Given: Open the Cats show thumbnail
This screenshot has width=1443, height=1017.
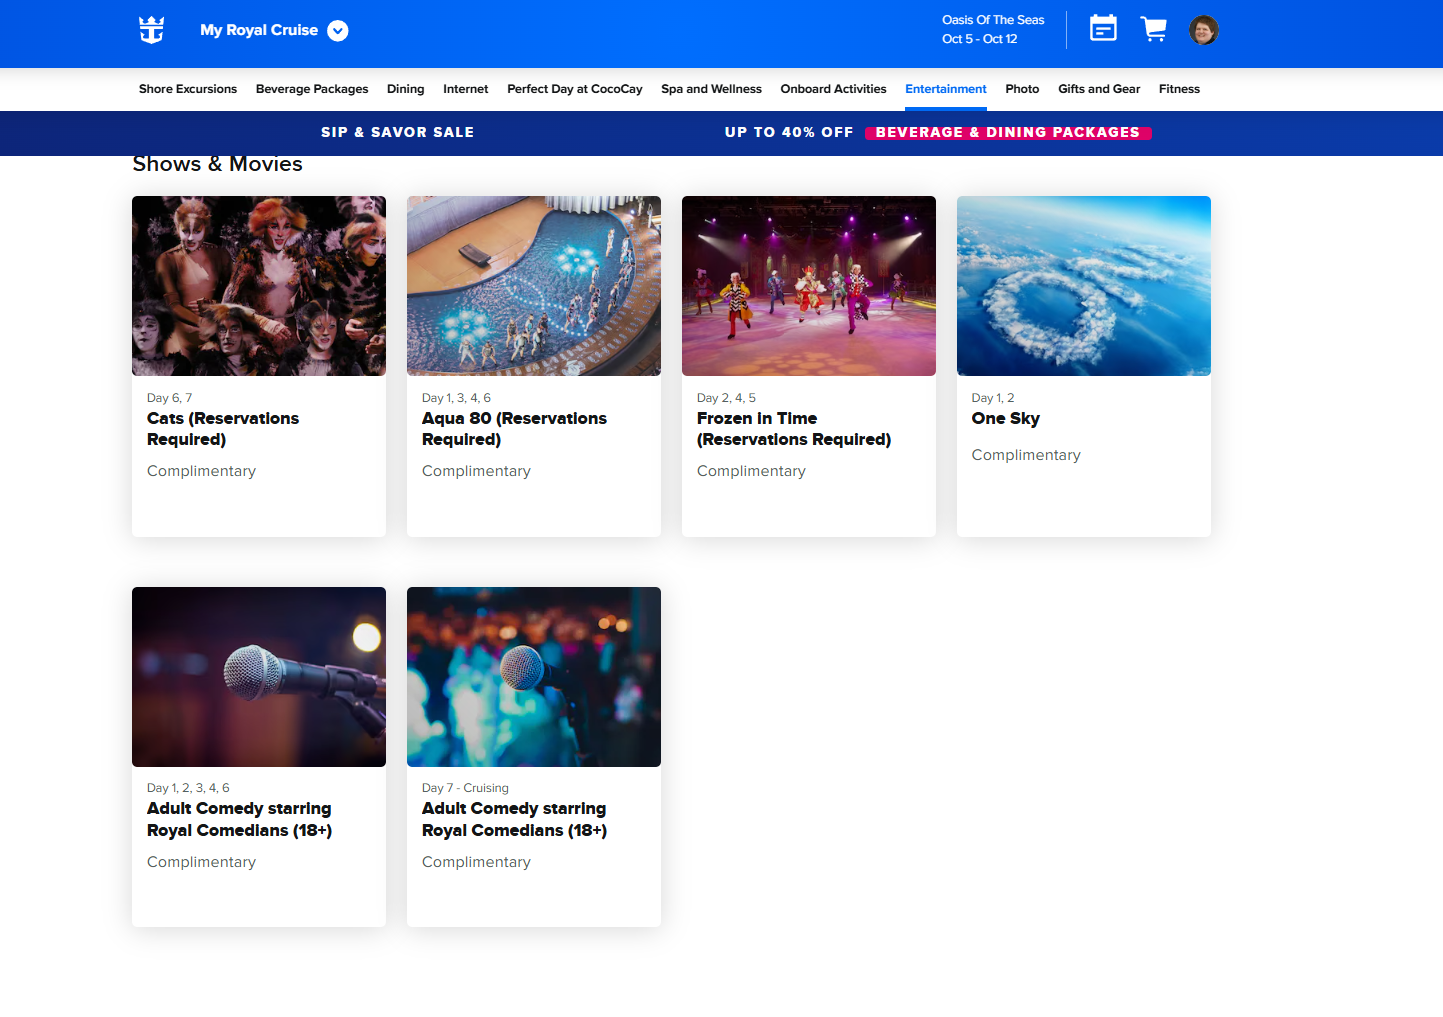Looking at the screenshot, I should pos(259,286).
